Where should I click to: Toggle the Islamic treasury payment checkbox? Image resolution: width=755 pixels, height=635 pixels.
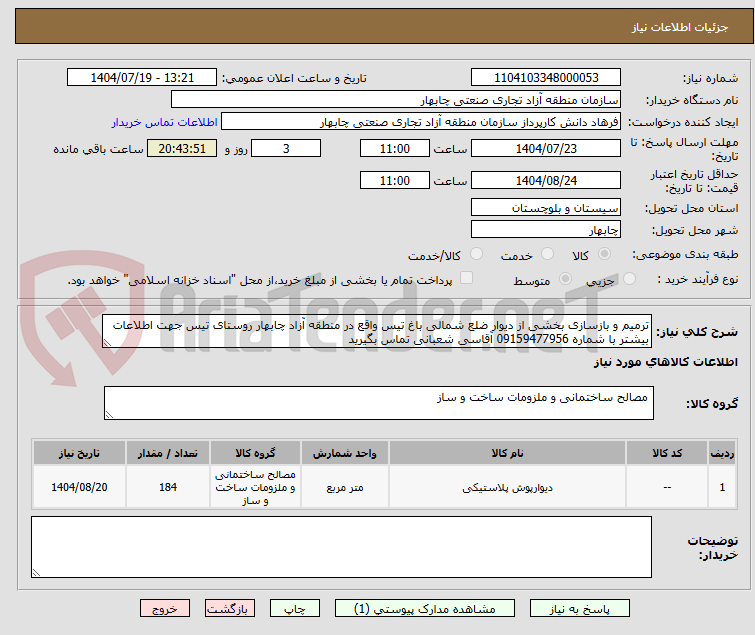click(x=466, y=278)
